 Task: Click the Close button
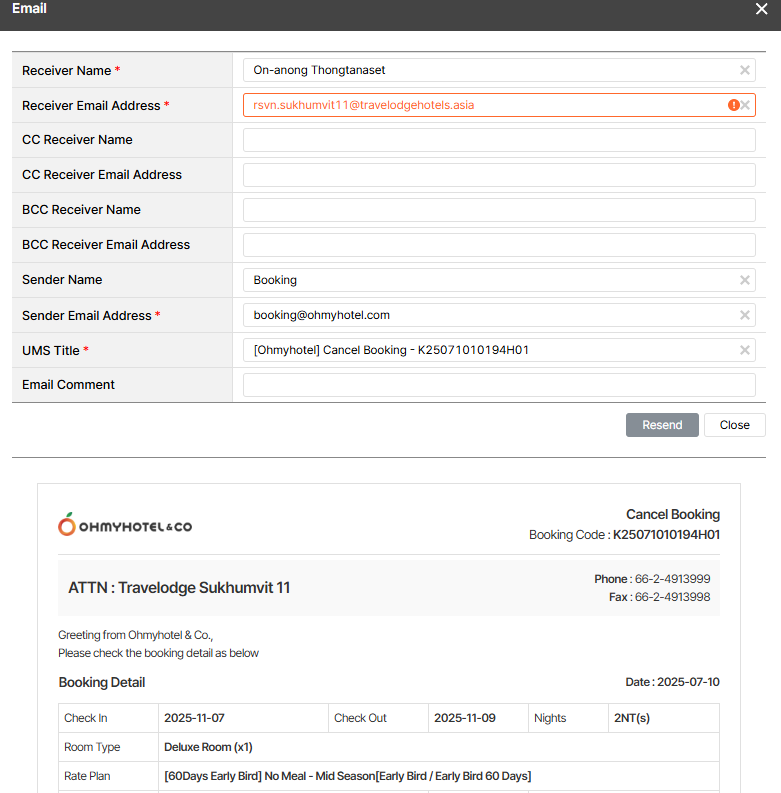(x=734, y=425)
